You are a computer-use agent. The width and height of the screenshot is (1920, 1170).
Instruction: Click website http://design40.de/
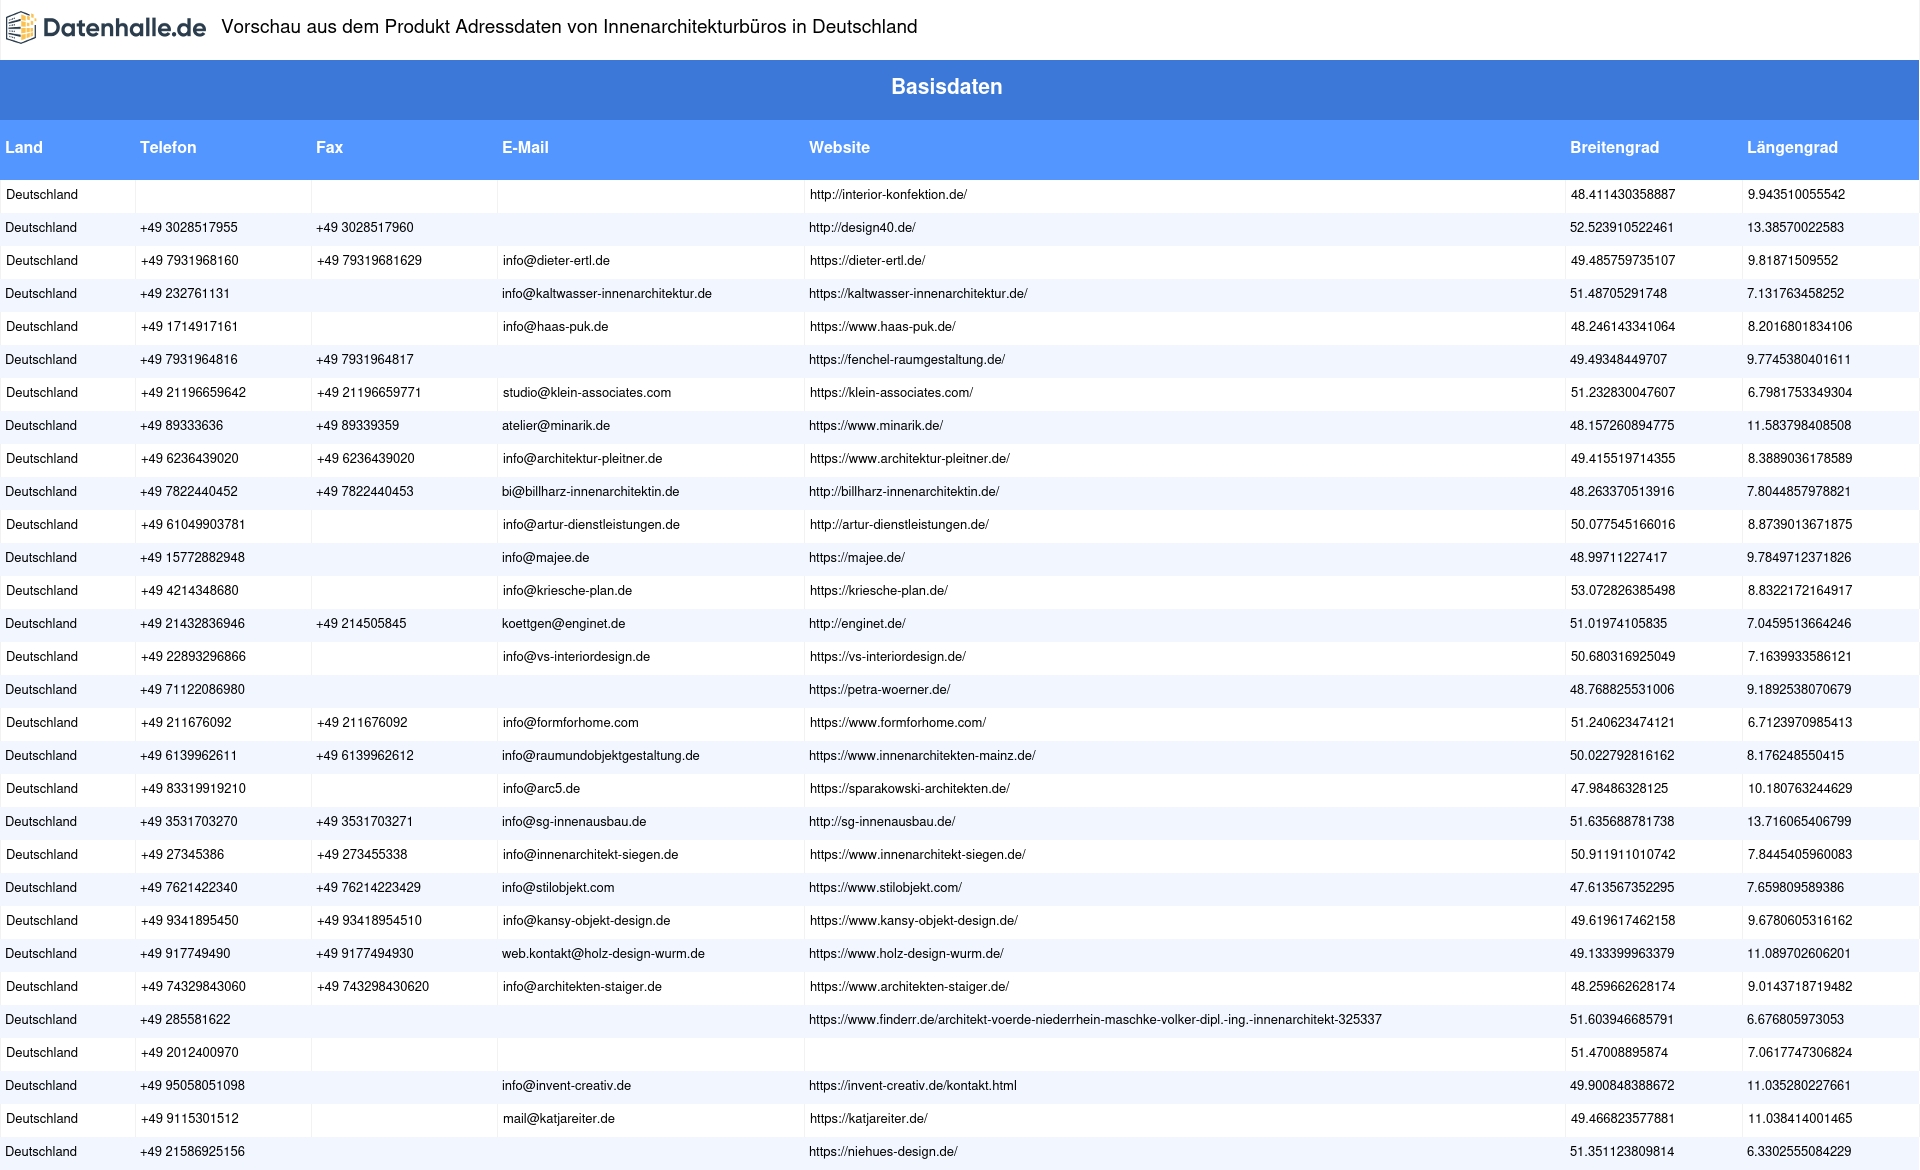pyautogui.click(x=862, y=228)
